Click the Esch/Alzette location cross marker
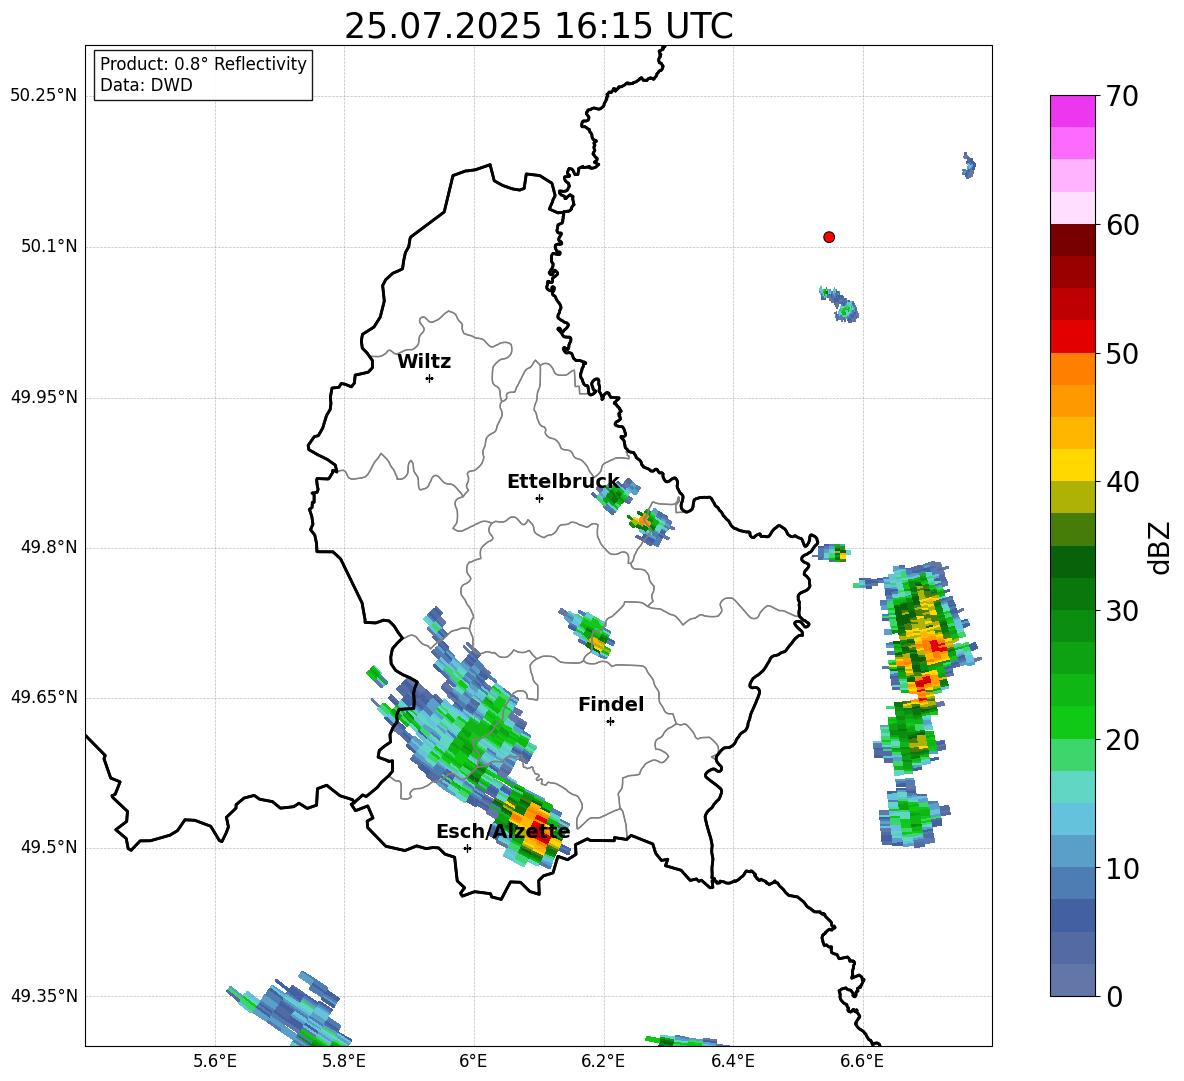 click(467, 848)
